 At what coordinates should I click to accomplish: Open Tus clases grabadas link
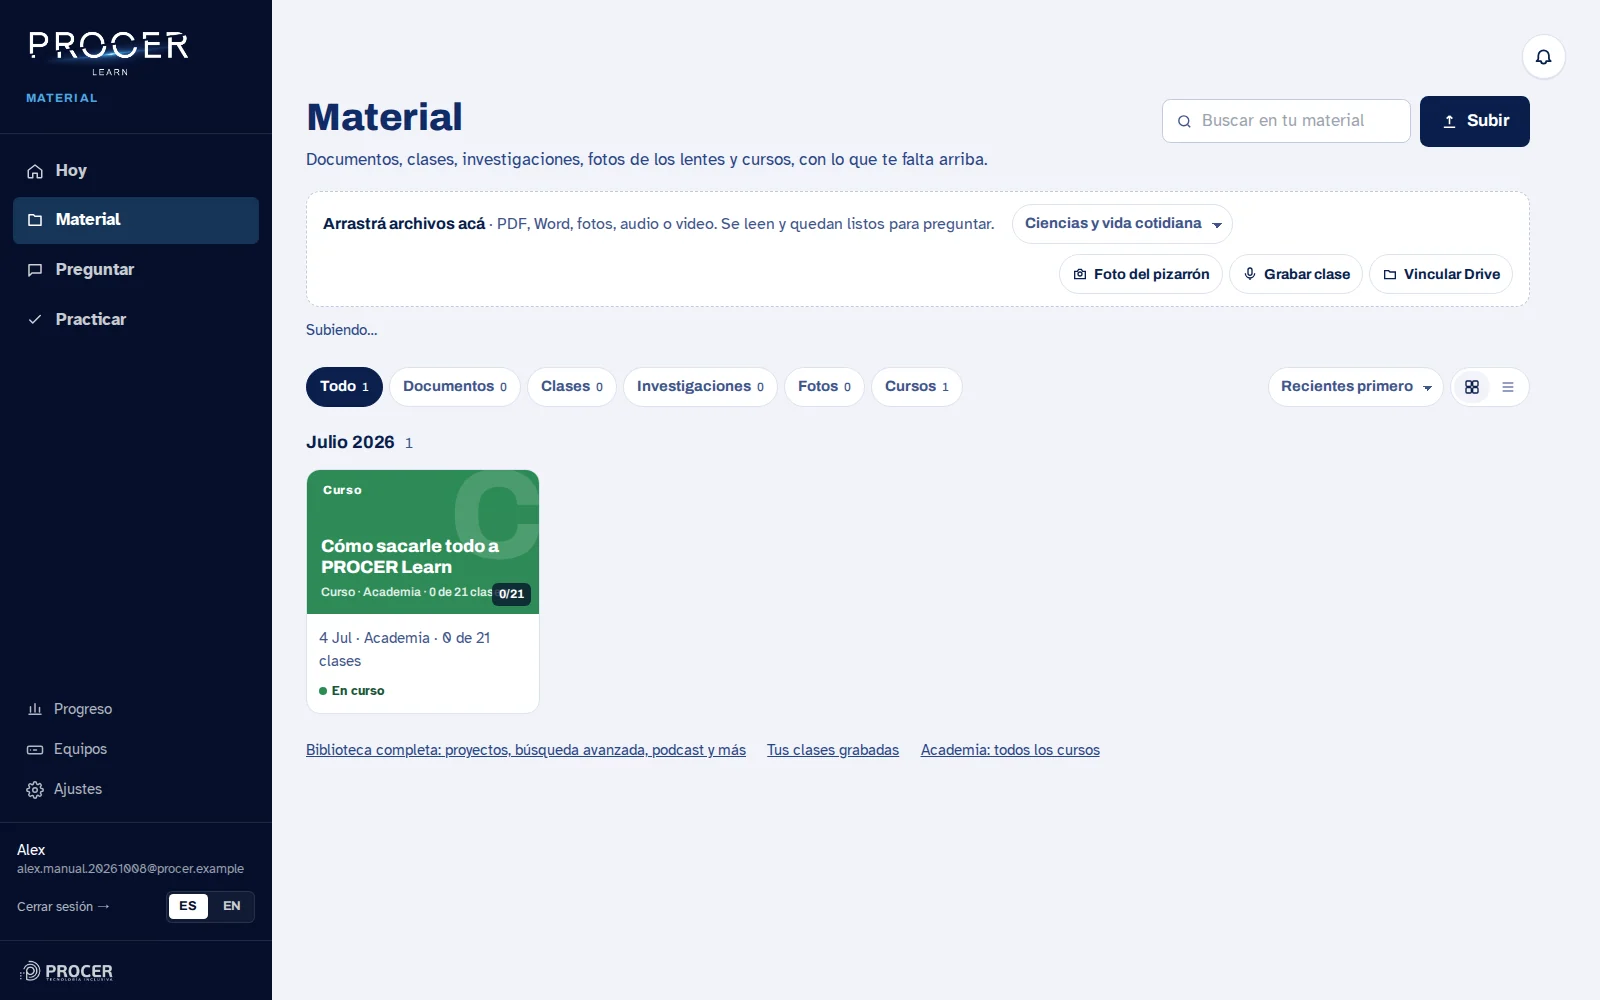click(833, 750)
